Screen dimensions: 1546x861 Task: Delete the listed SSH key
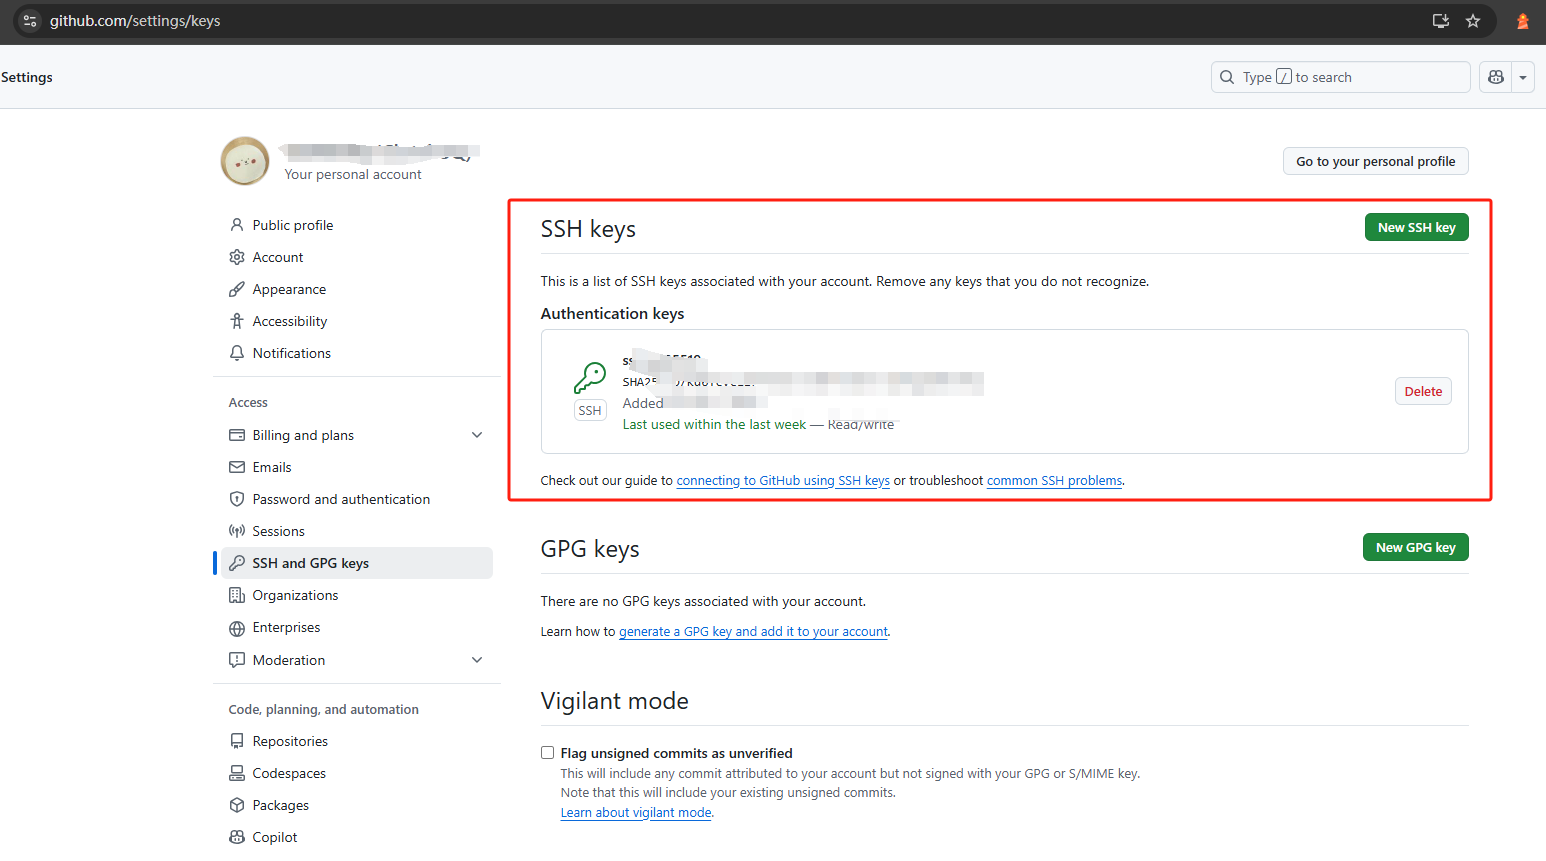coord(1423,391)
